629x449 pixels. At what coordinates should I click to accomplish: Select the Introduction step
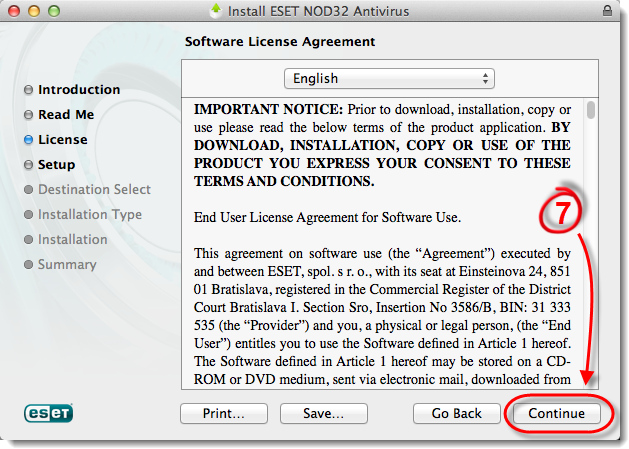tap(79, 89)
